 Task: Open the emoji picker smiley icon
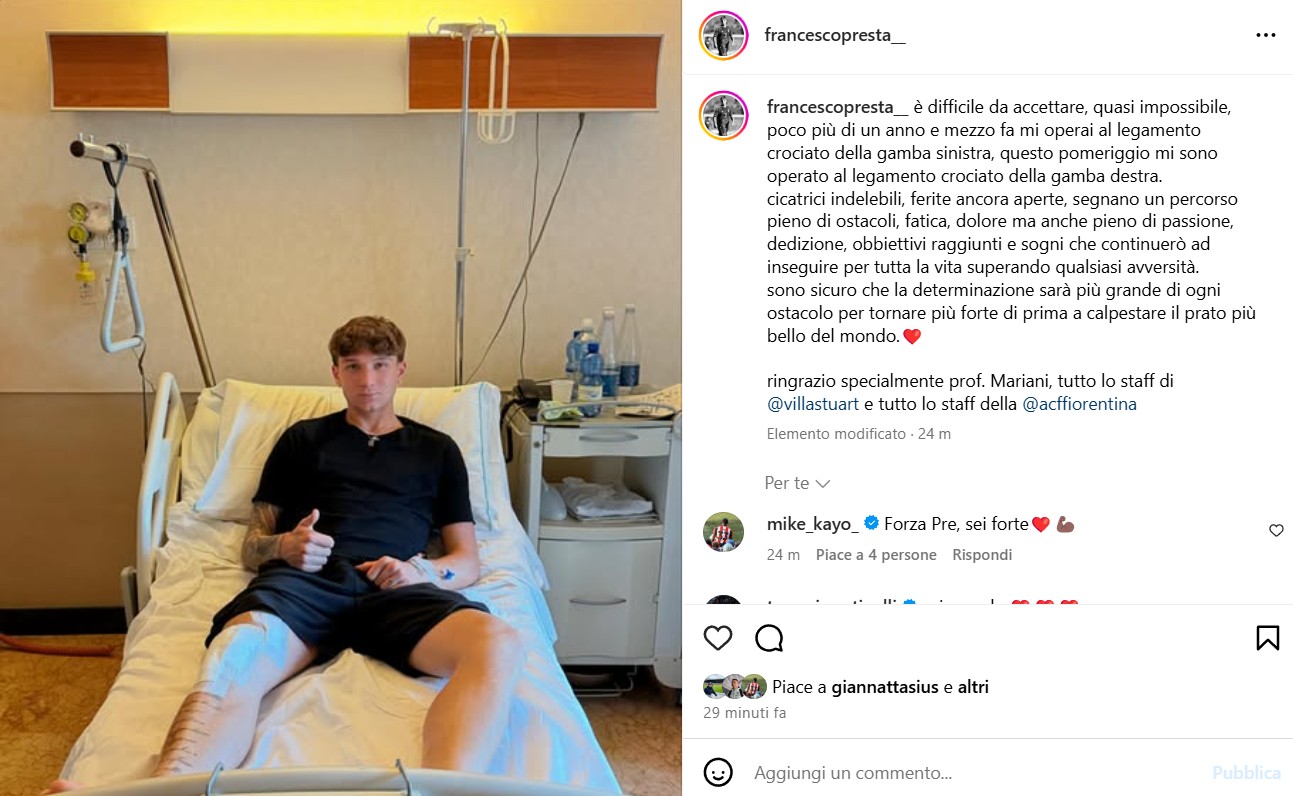717,773
